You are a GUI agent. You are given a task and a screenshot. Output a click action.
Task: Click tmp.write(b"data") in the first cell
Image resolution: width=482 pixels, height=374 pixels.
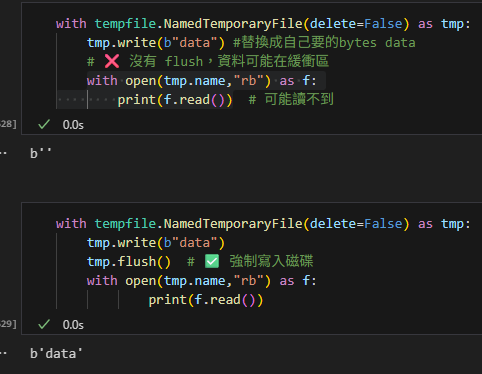pyautogui.click(x=156, y=43)
